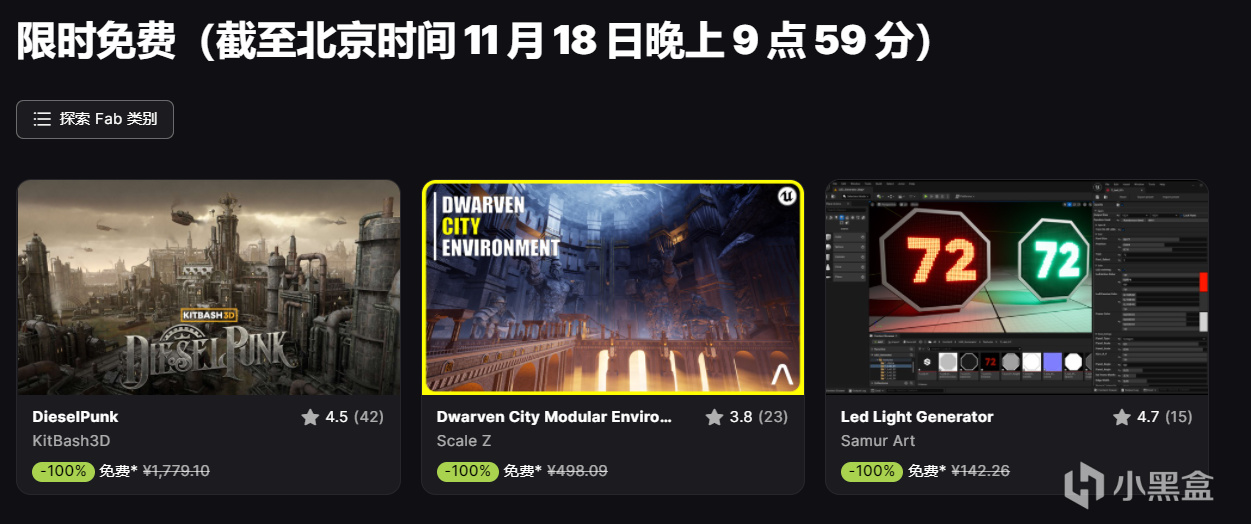This screenshot has height=524, width=1251.
Task: Click star rating icon on Dwarven City
Action: pyautogui.click(x=714, y=416)
